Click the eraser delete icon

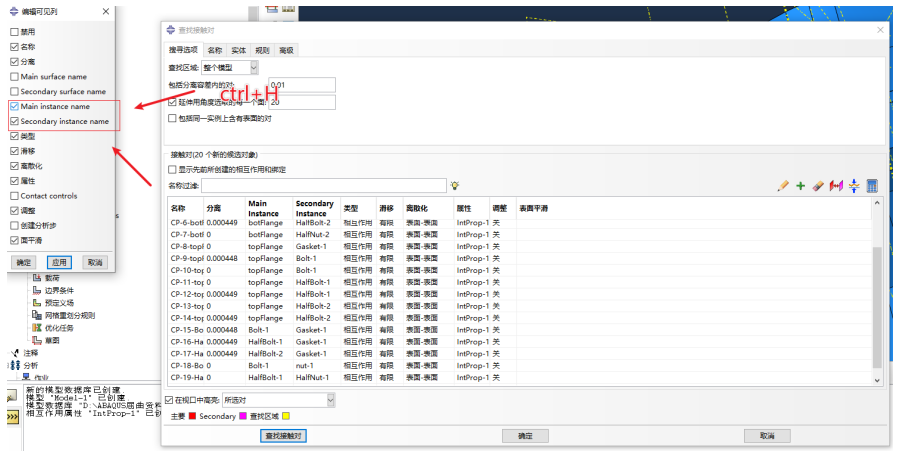818,186
